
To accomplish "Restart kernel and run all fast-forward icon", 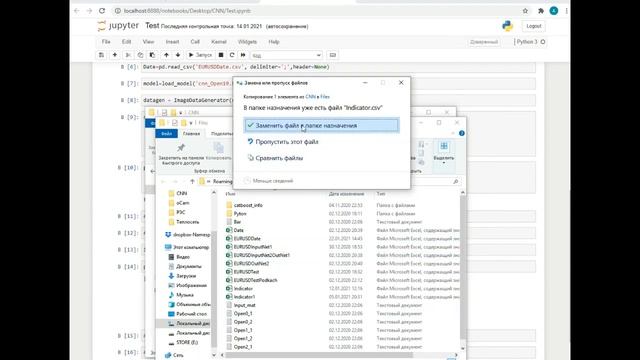I will click(x=243, y=55).
